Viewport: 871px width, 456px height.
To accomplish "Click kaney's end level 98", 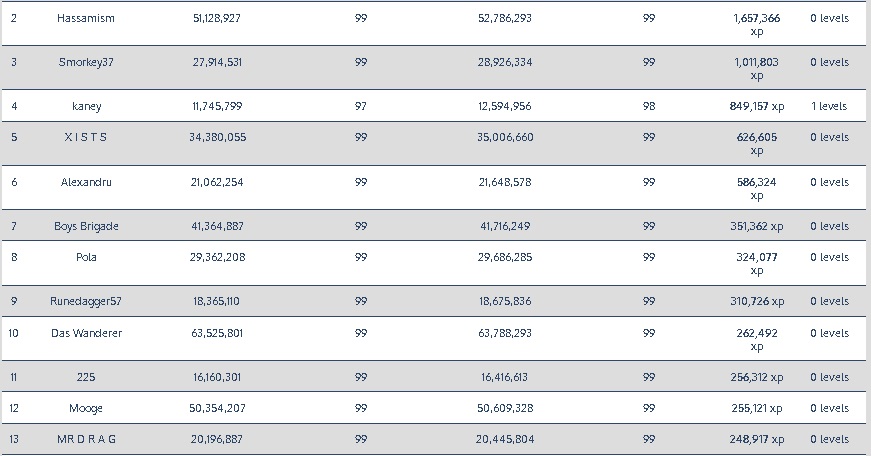I will (649, 106).
